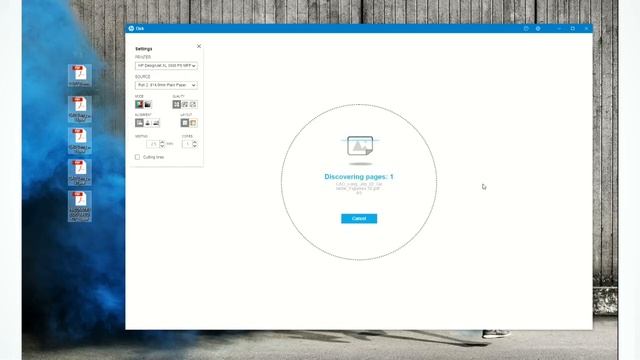The height and width of the screenshot is (360, 640).
Task: Select fourth PDF file on desktop
Action: click(x=80, y=172)
